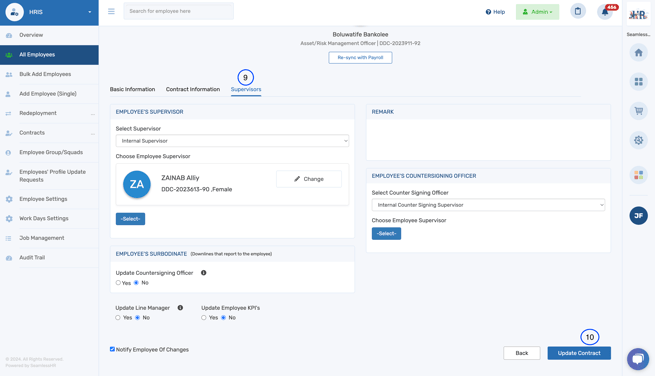The height and width of the screenshot is (376, 655).
Task: Open the JF user avatar
Action: click(x=638, y=216)
